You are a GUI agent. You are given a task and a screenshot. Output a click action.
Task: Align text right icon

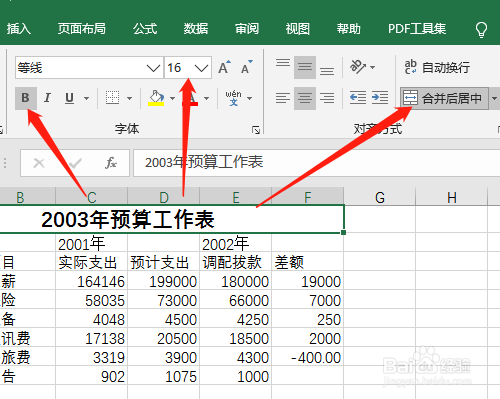pos(327,98)
